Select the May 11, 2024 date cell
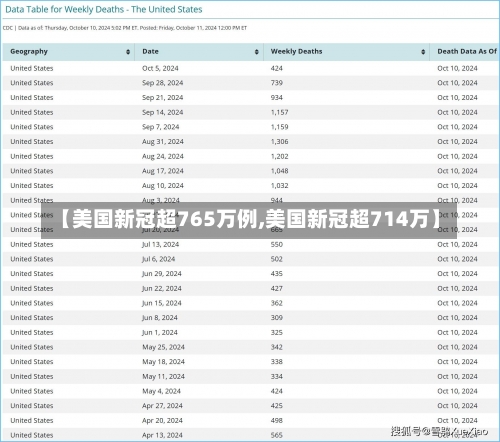Image resolution: width=500 pixels, height=442 pixels. coord(163,376)
